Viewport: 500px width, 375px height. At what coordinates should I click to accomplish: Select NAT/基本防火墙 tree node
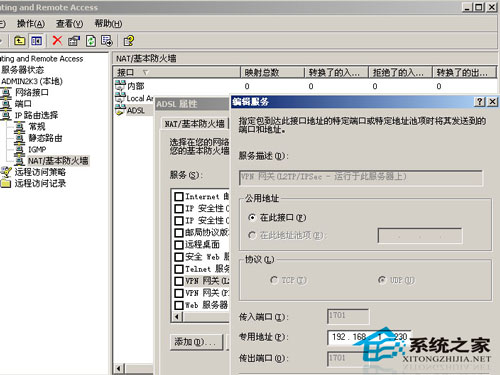point(58,161)
